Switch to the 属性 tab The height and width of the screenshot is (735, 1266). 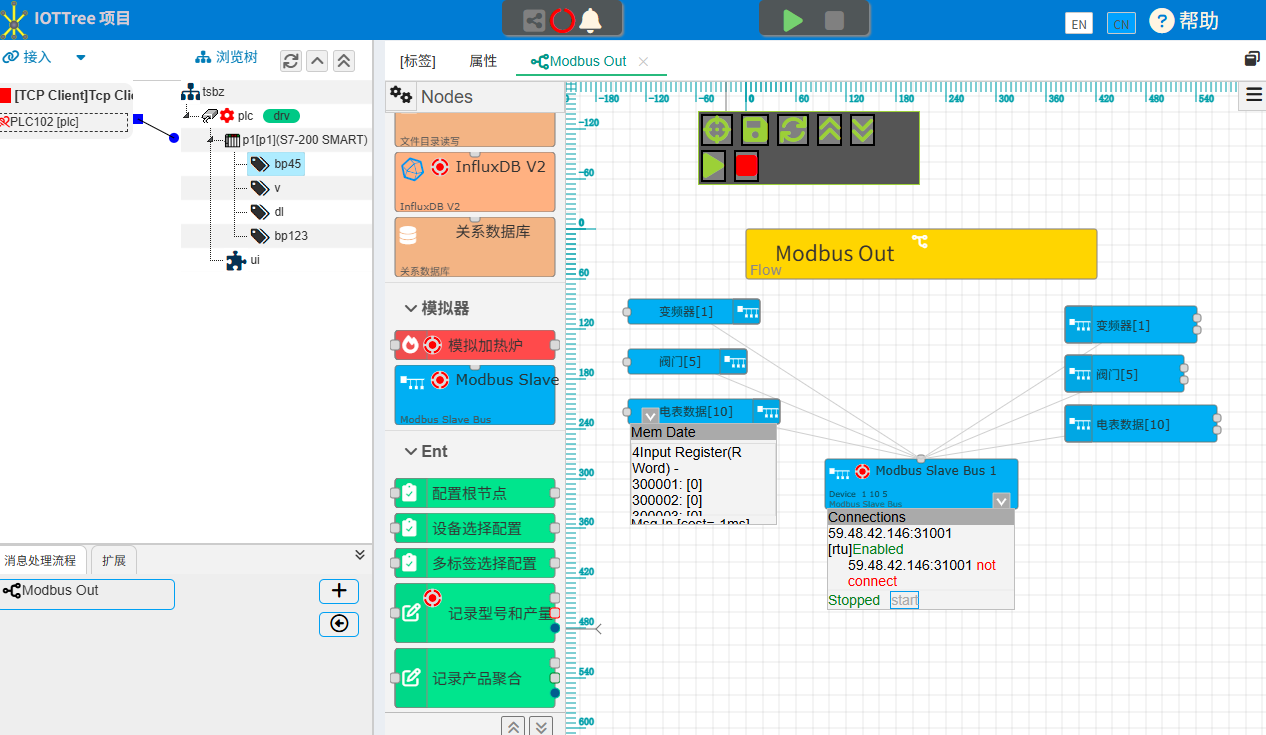[x=483, y=61]
